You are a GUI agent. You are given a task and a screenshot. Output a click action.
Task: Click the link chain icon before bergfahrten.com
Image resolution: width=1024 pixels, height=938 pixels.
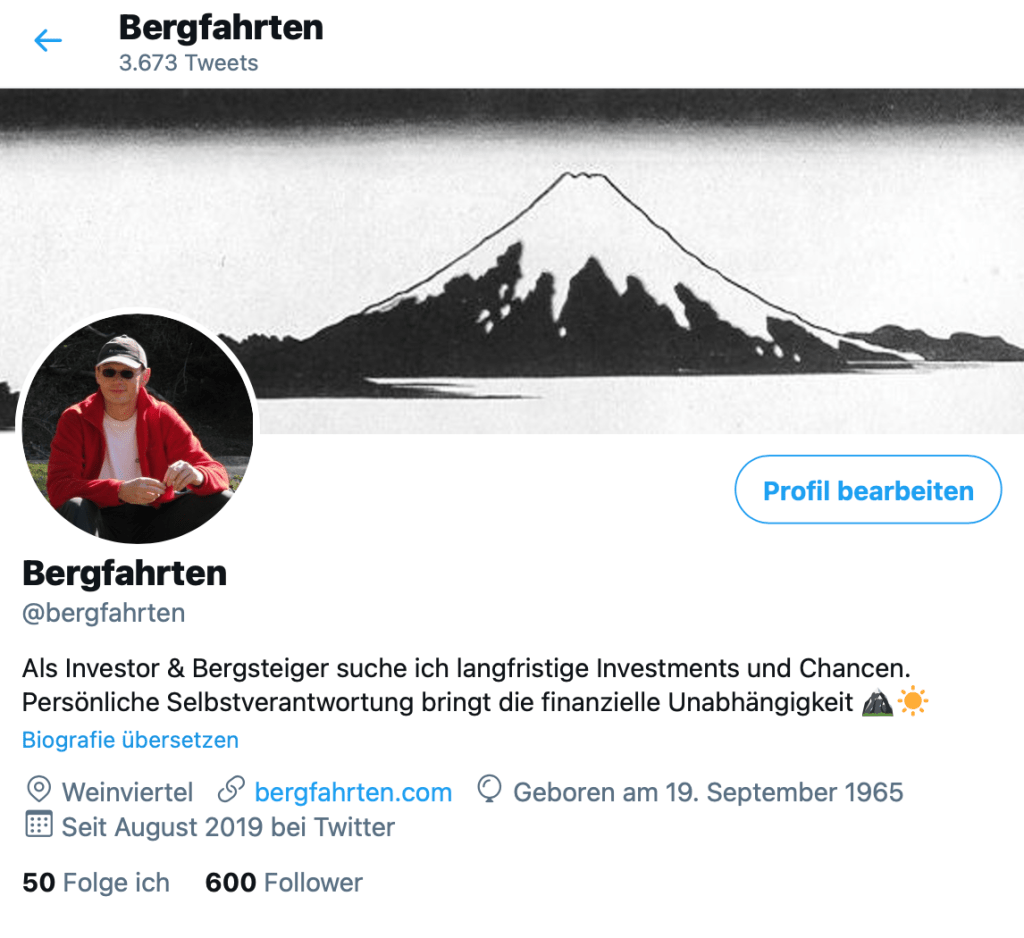point(231,790)
